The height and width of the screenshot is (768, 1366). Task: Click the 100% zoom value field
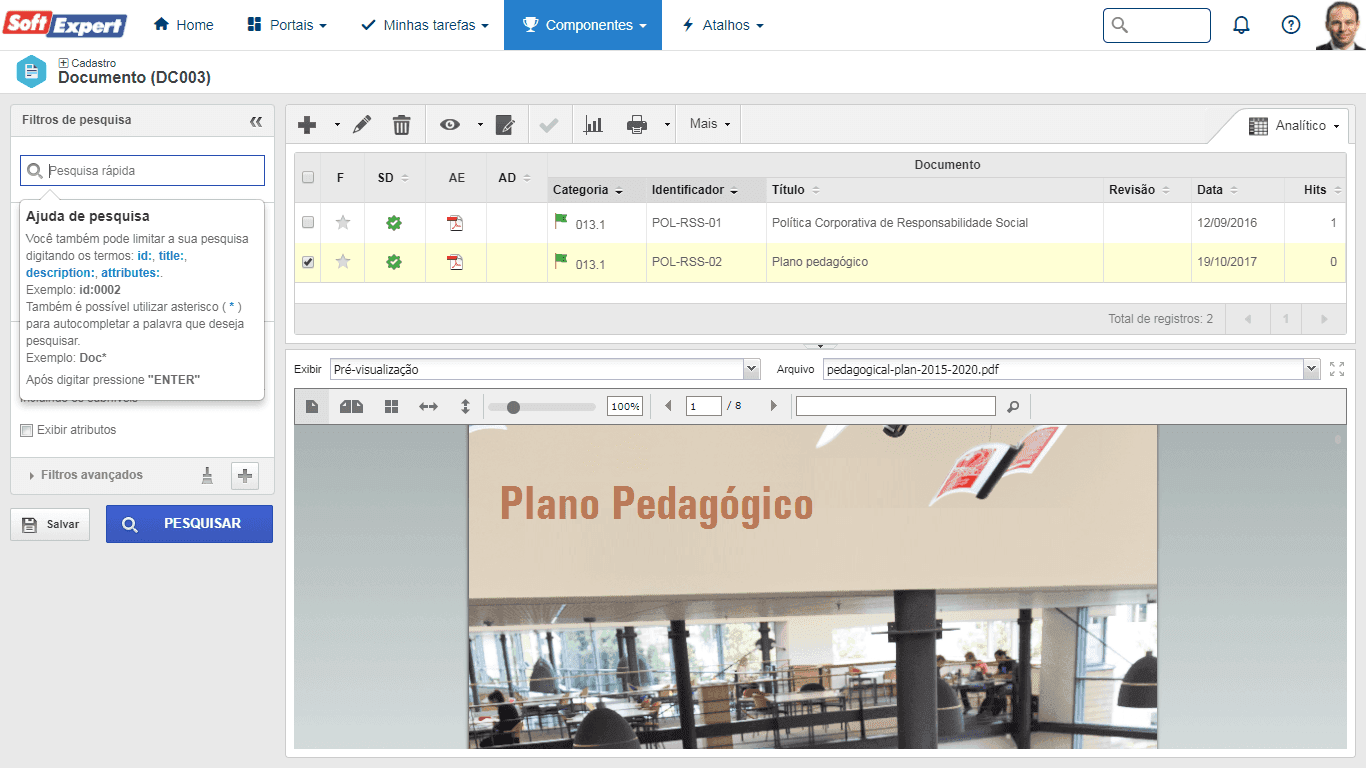[x=625, y=407]
